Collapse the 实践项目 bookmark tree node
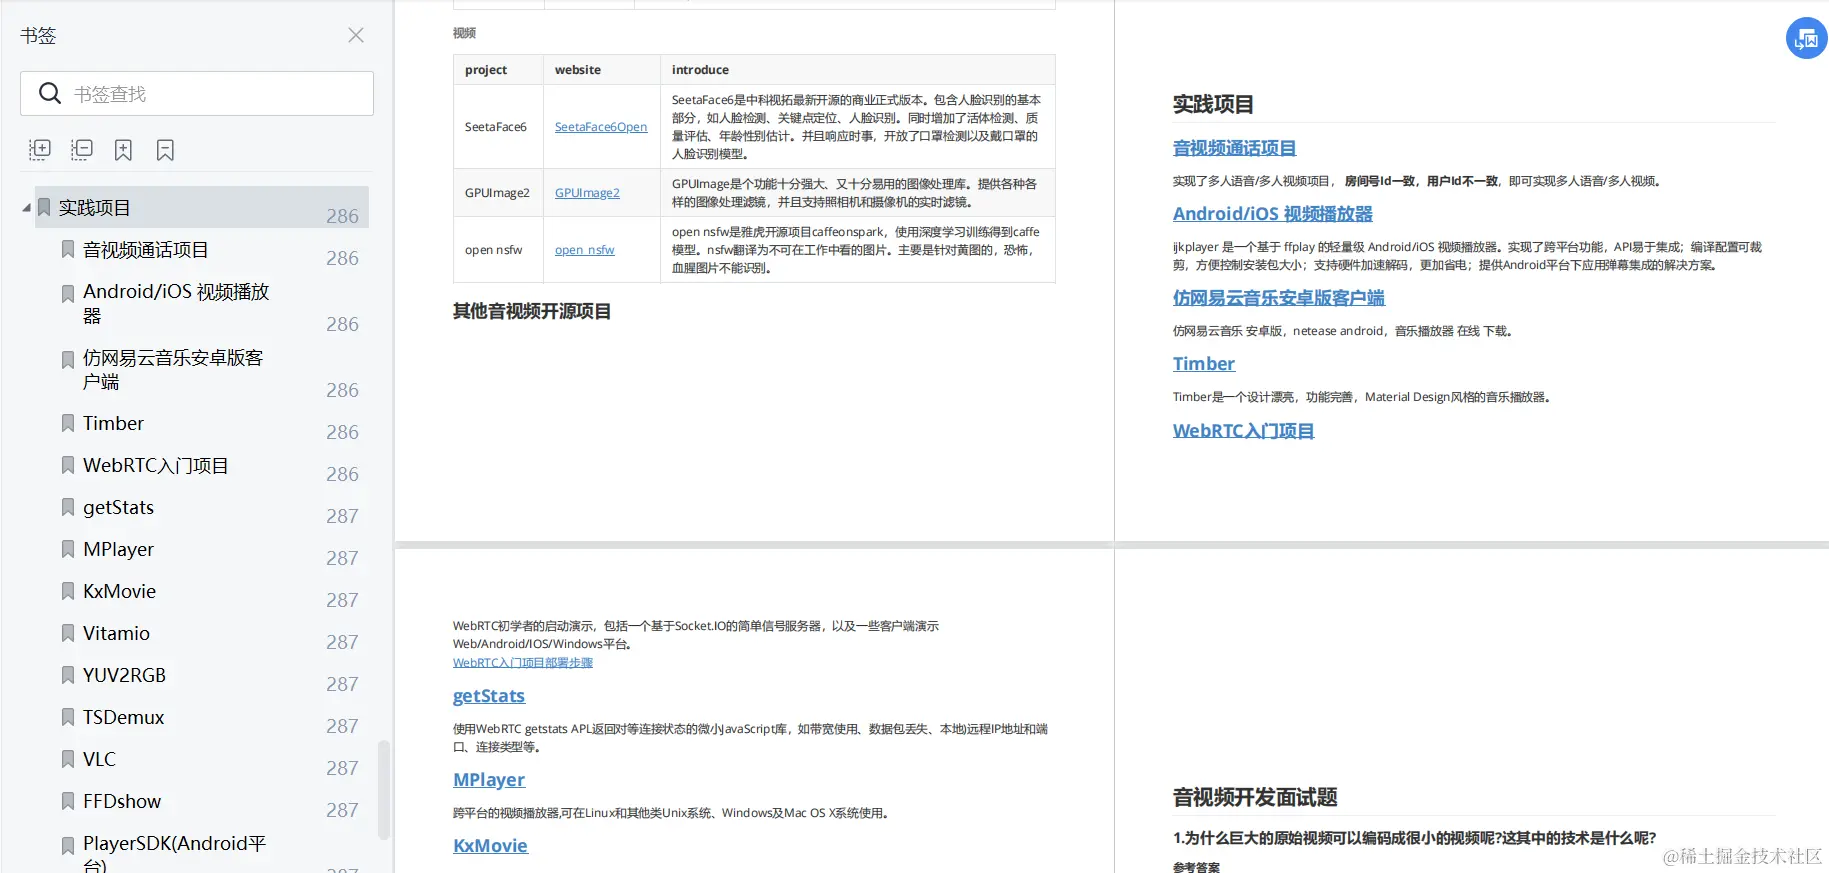Viewport: 1829px width, 873px height. [x=26, y=207]
